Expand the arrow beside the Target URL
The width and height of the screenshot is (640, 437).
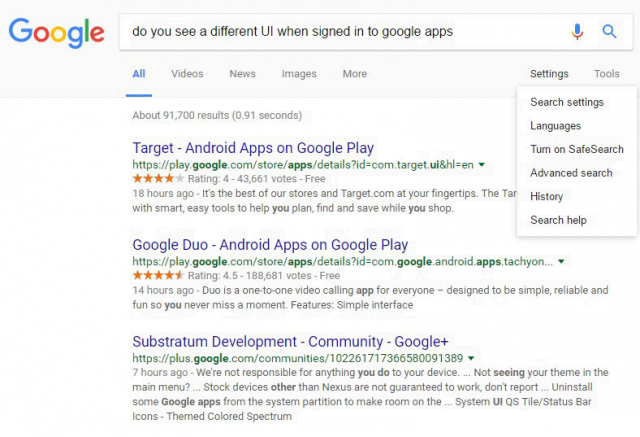(481, 164)
